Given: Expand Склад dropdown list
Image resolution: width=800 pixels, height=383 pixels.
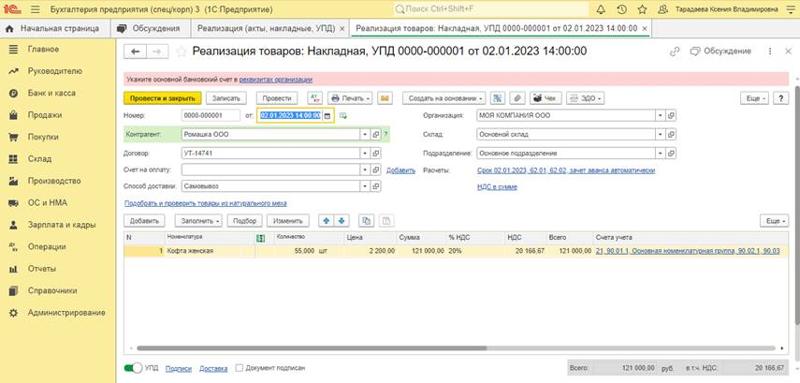Looking at the screenshot, I should [x=661, y=134].
